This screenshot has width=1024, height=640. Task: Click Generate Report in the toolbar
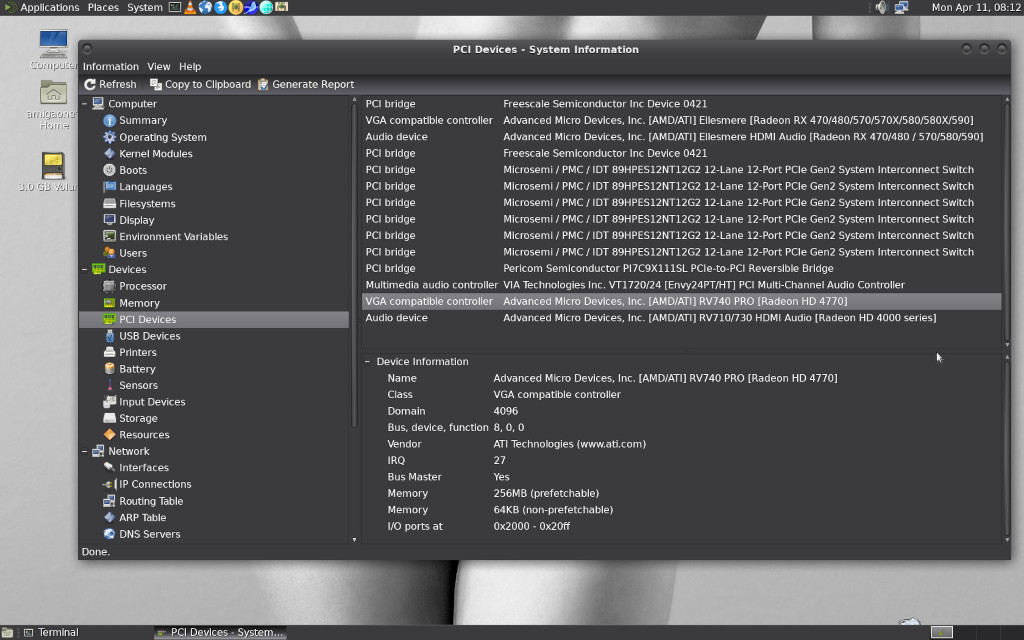tap(306, 84)
